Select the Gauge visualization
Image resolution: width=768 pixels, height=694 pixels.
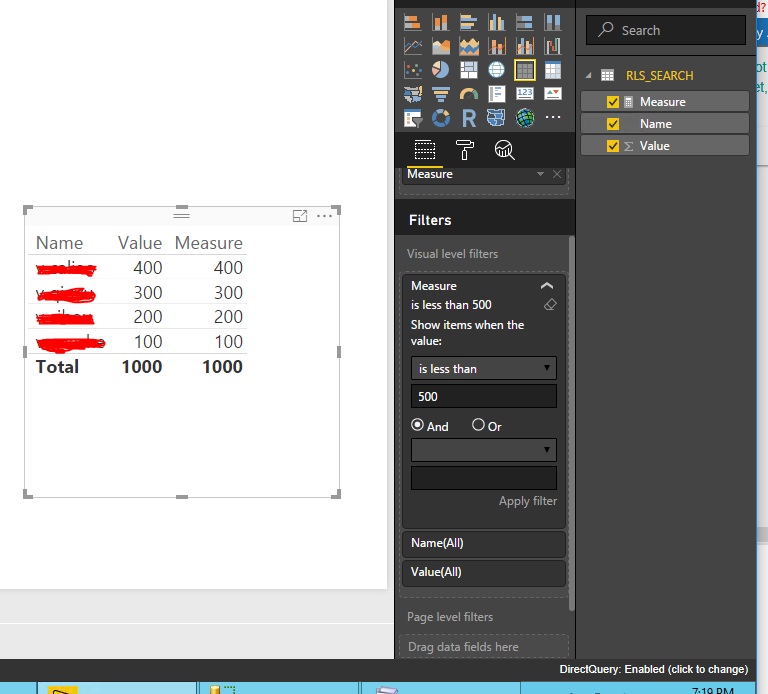469,94
